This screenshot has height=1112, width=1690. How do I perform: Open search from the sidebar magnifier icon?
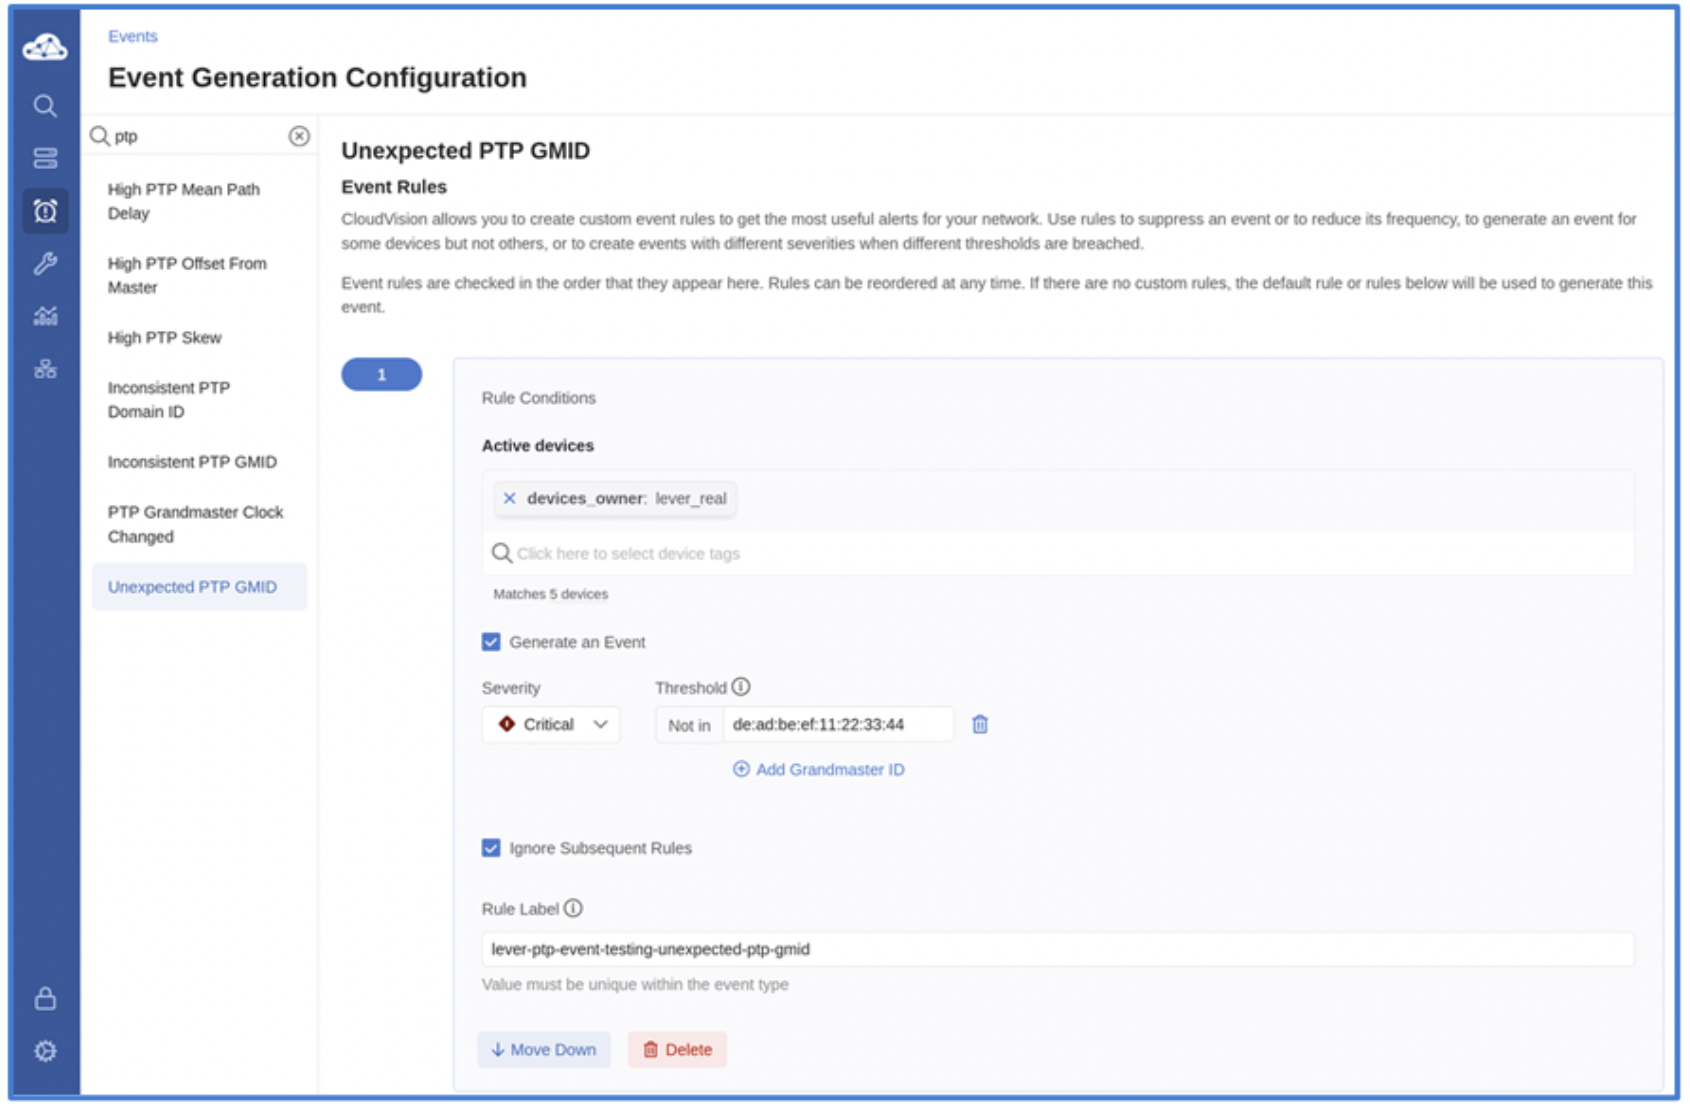pos(45,106)
